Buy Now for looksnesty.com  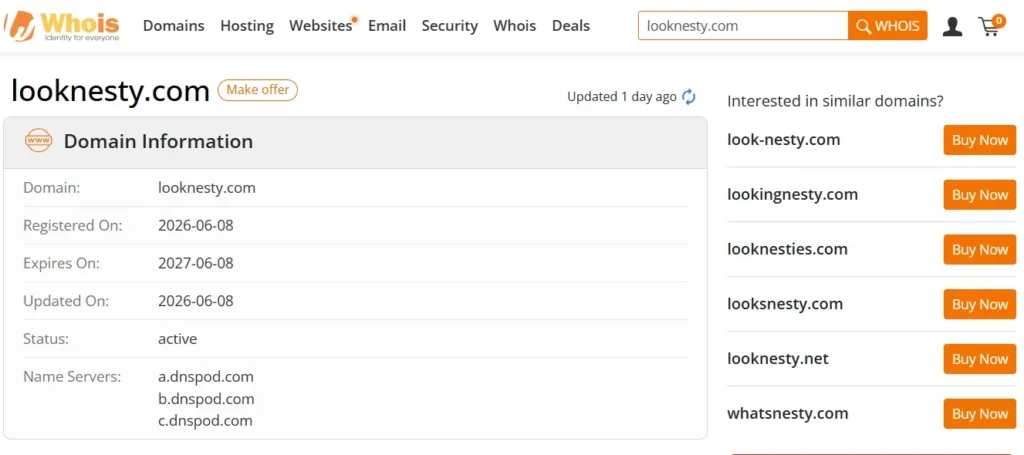980,304
